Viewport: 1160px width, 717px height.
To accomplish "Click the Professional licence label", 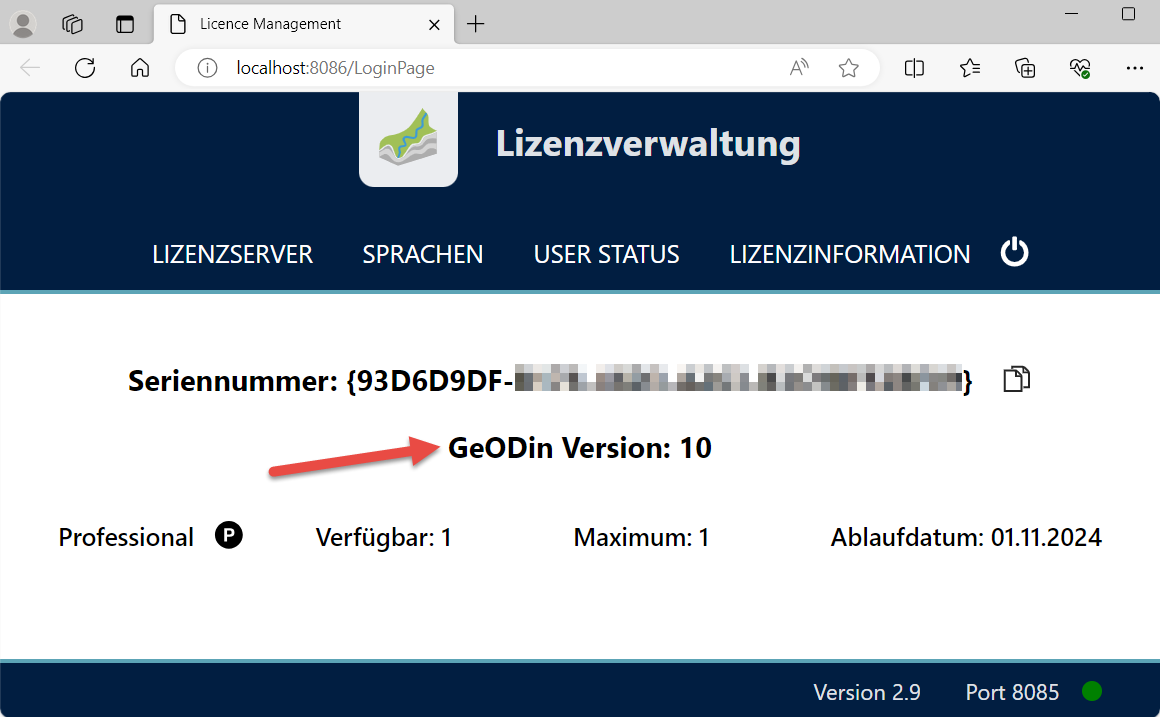I will pyautogui.click(x=126, y=537).
